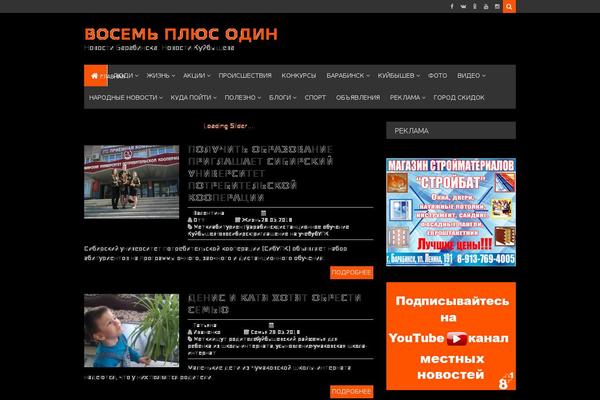Open the СПОРТ menu item
The image size is (600, 400).
[x=315, y=98]
